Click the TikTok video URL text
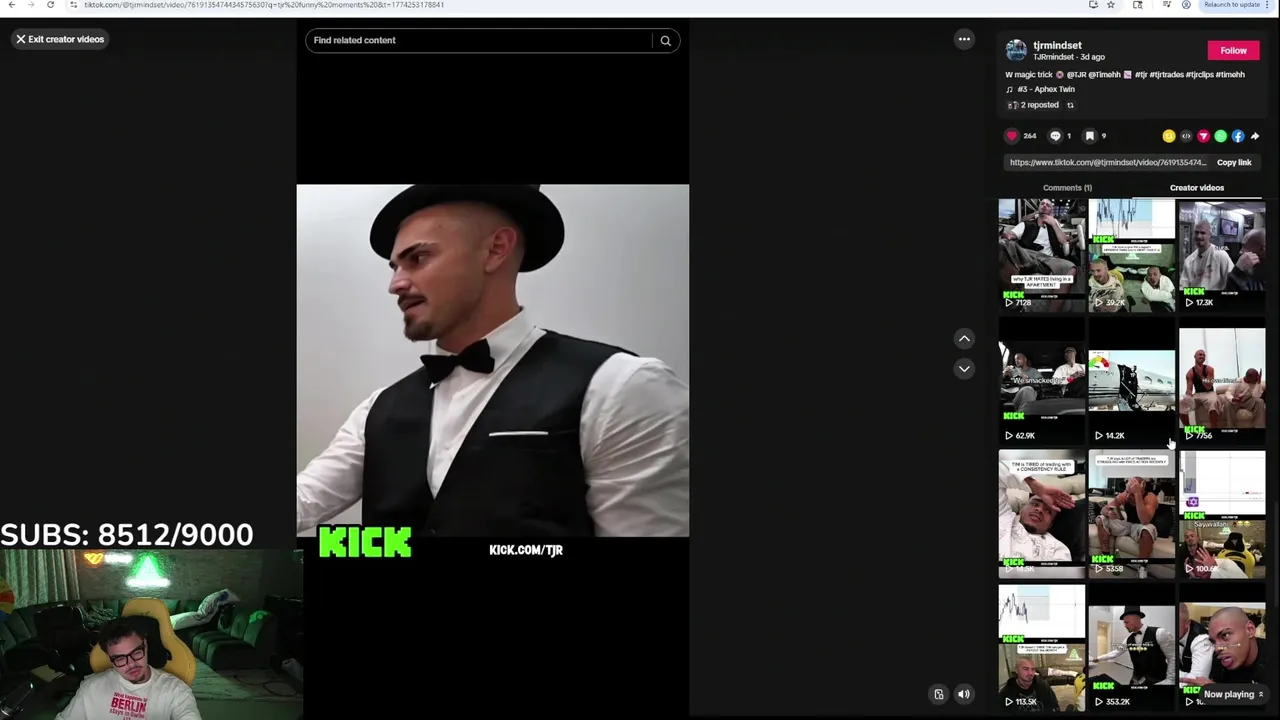This screenshot has height=720, width=1280. (x=1107, y=162)
